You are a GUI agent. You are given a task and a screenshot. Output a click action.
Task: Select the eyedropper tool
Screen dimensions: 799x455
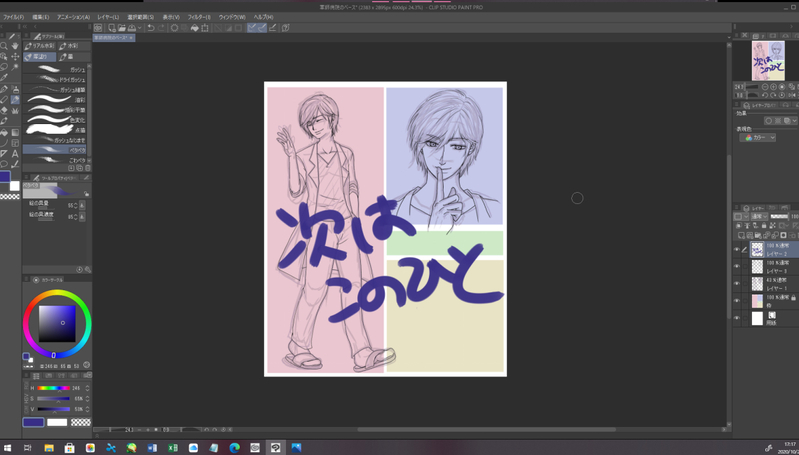pyautogui.click(x=5, y=78)
